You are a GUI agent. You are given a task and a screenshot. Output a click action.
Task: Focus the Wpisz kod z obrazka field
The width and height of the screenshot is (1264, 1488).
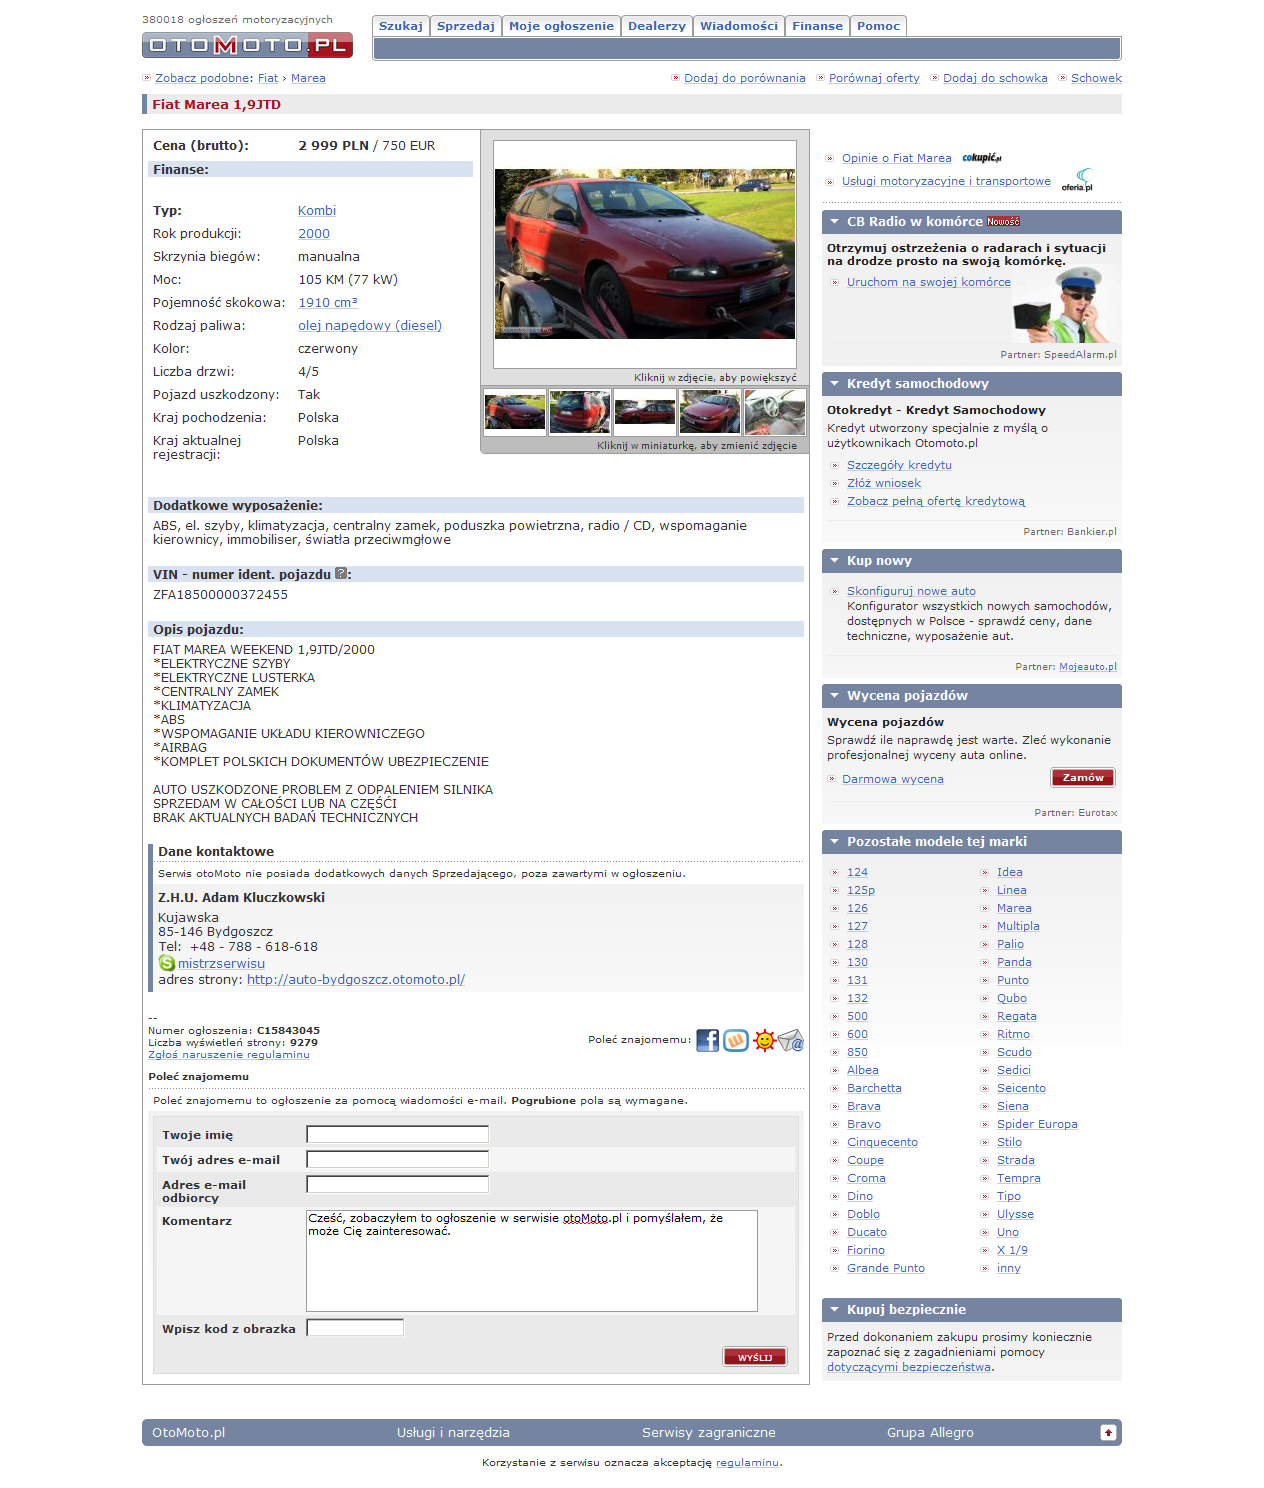coord(355,1328)
